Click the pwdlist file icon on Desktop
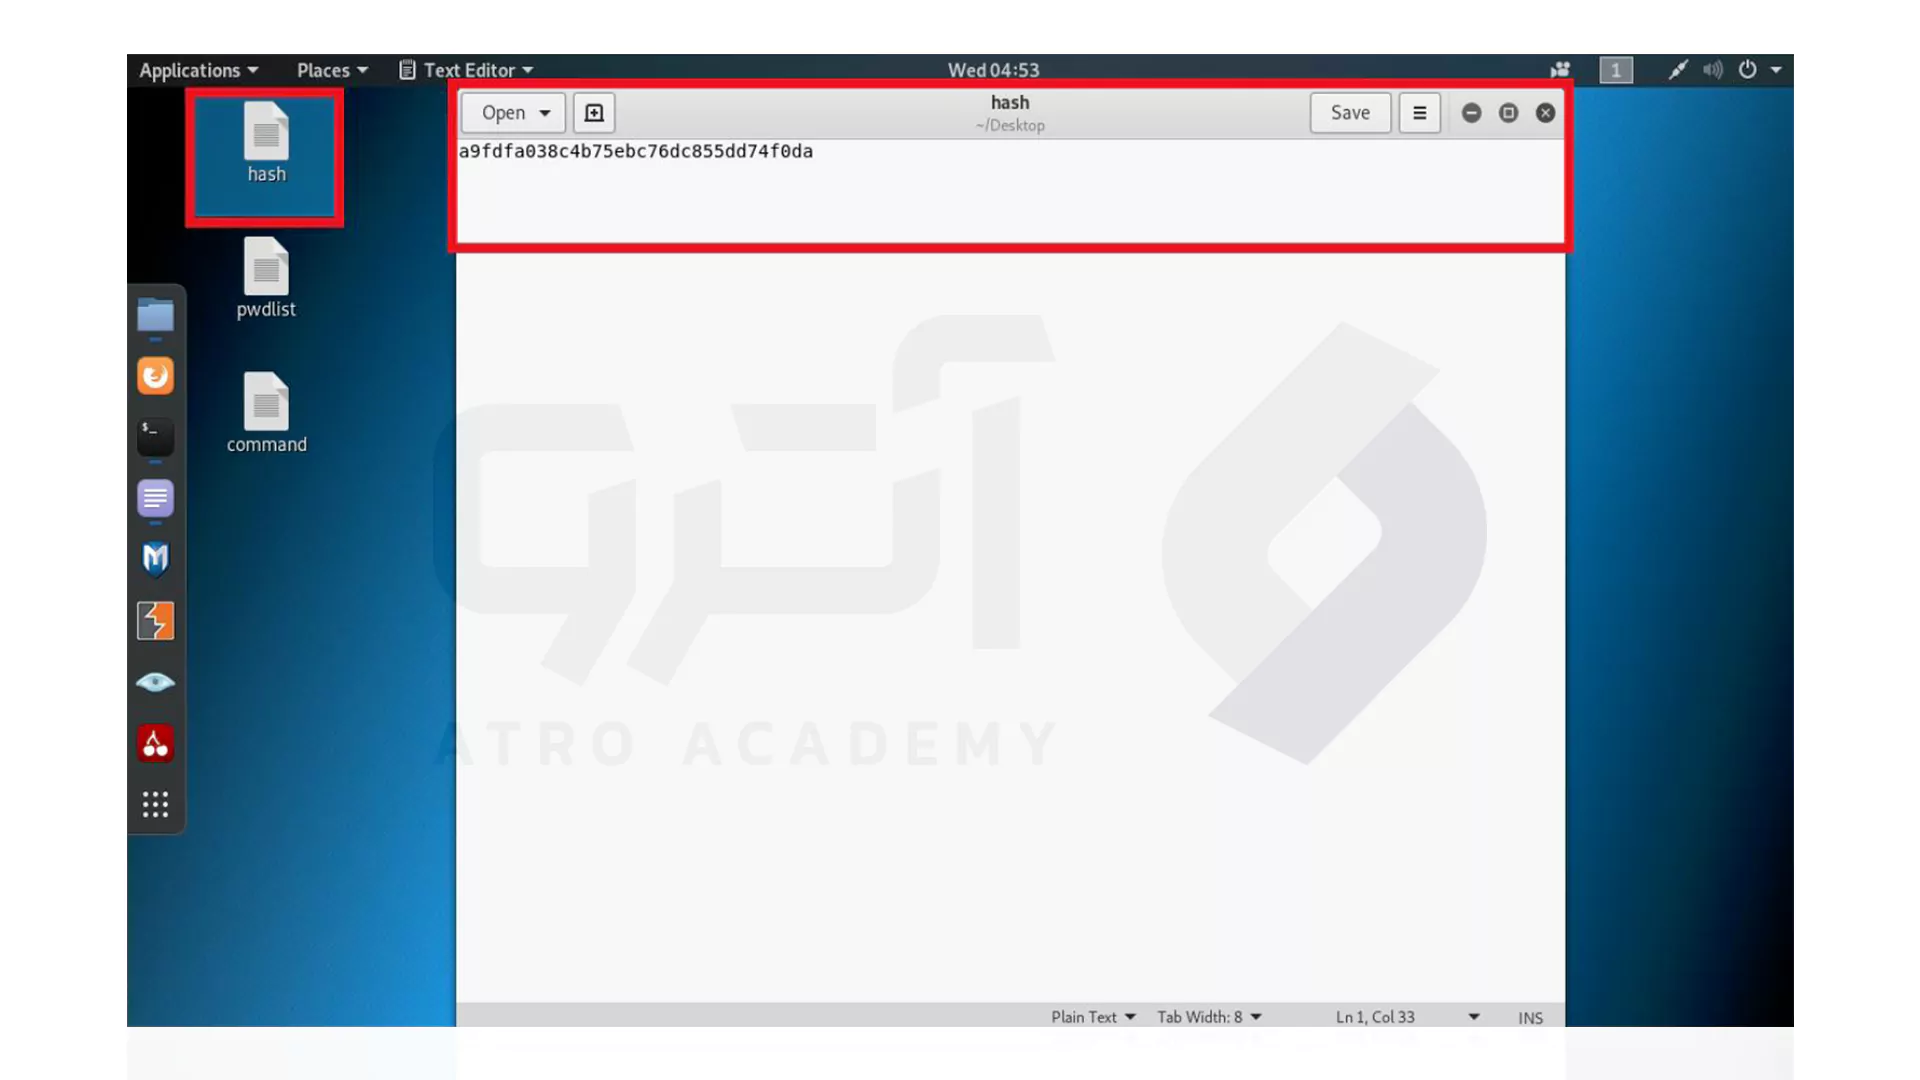 pos(266,277)
